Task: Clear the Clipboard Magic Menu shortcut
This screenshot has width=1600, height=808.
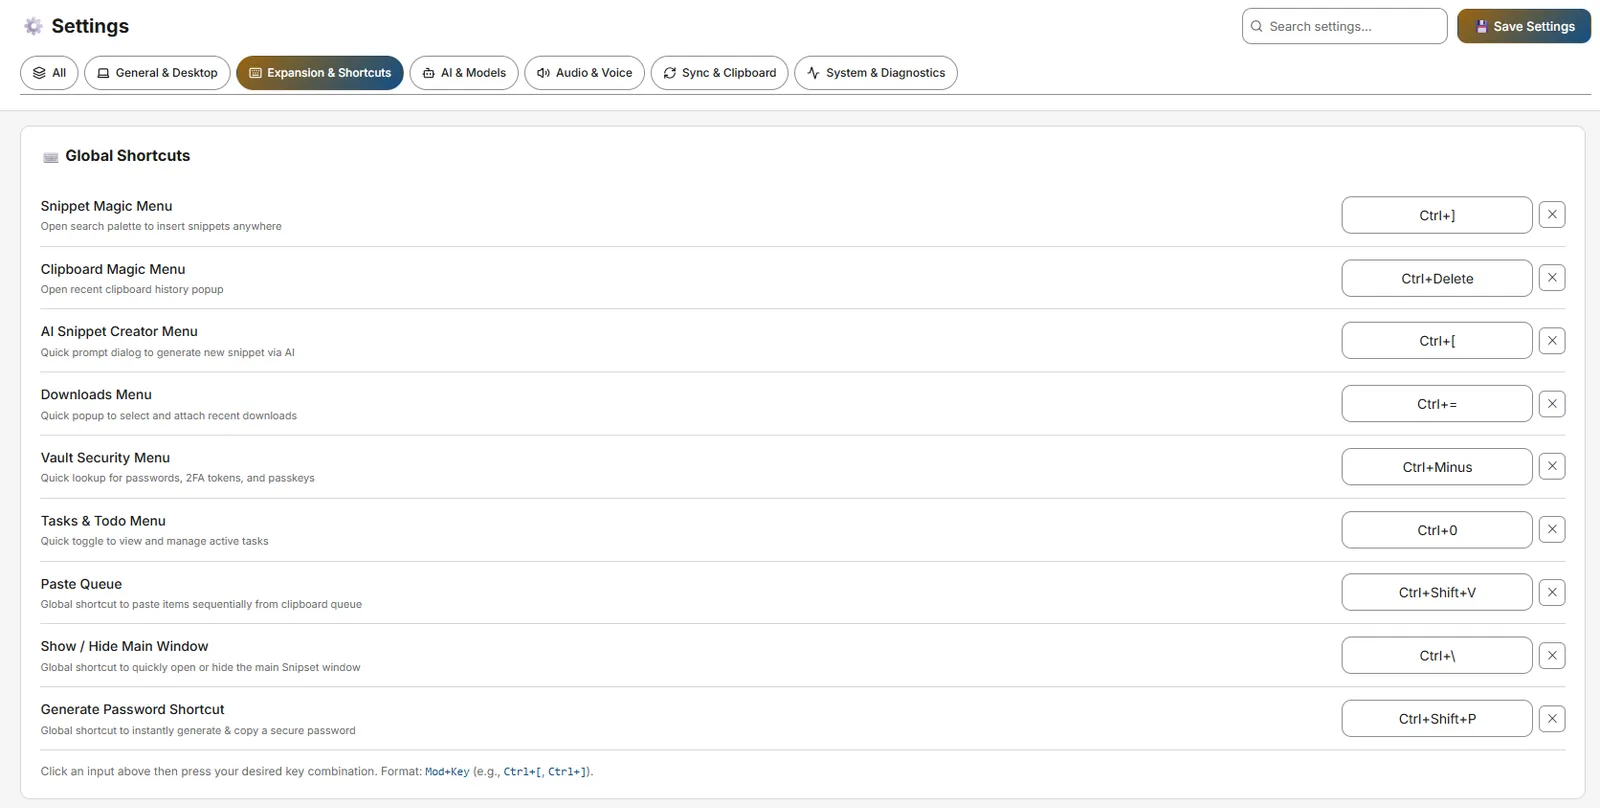Action: (1552, 278)
